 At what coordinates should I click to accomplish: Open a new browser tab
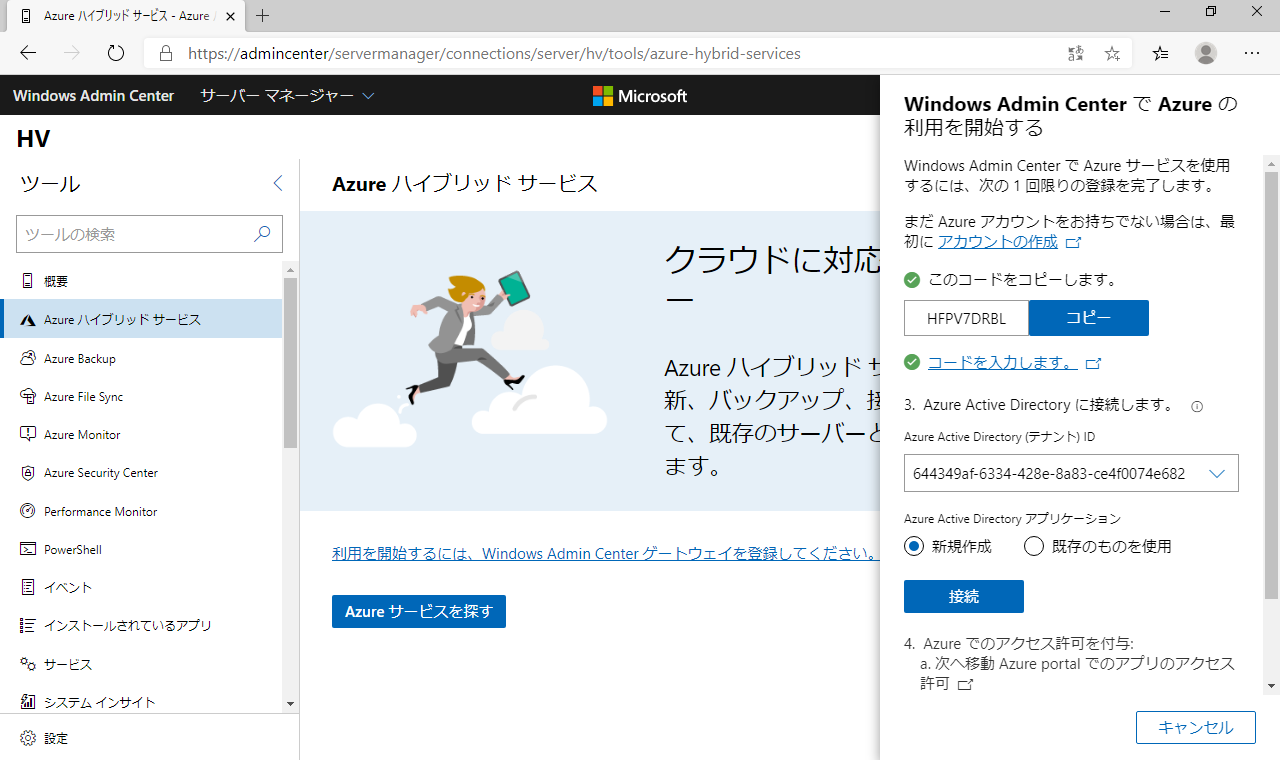point(263,16)
